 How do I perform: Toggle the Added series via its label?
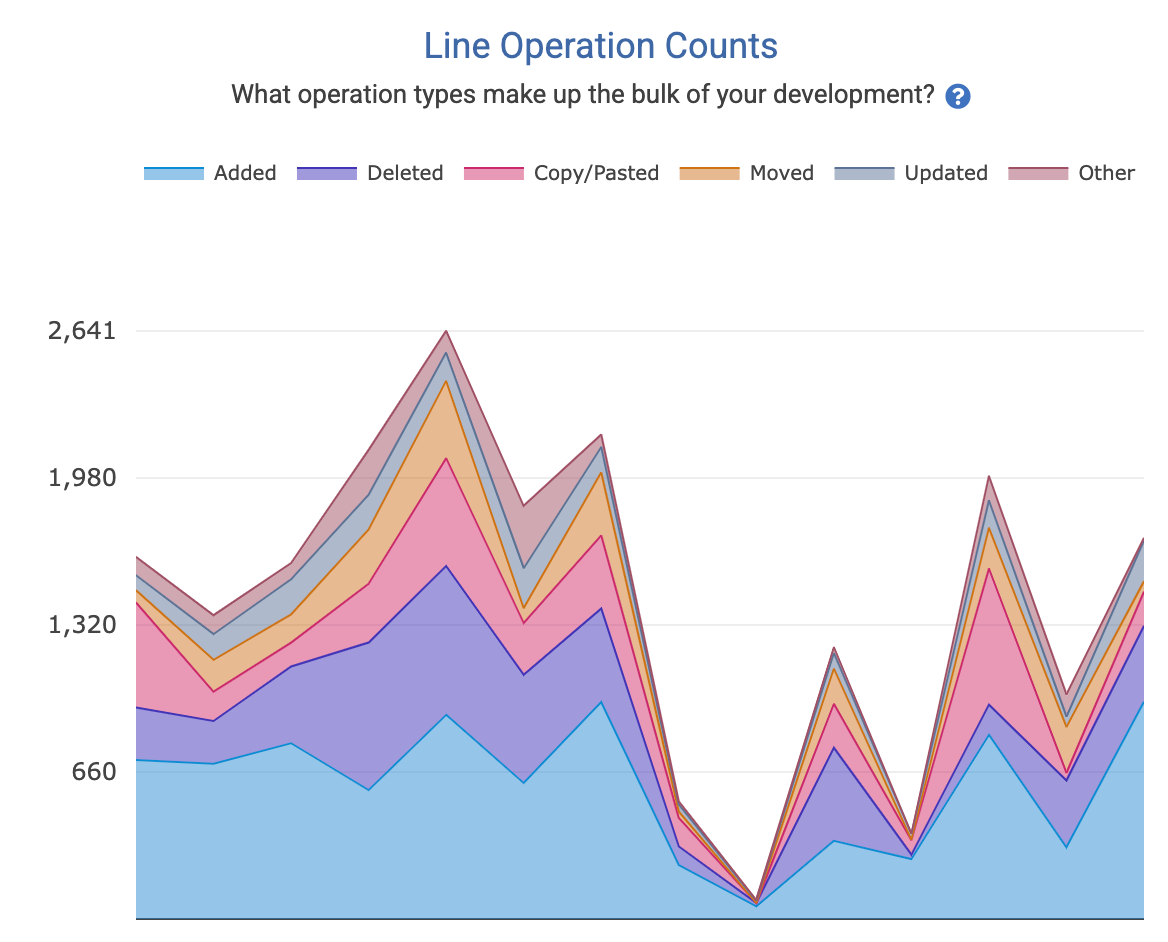click(x=245, y=173)
